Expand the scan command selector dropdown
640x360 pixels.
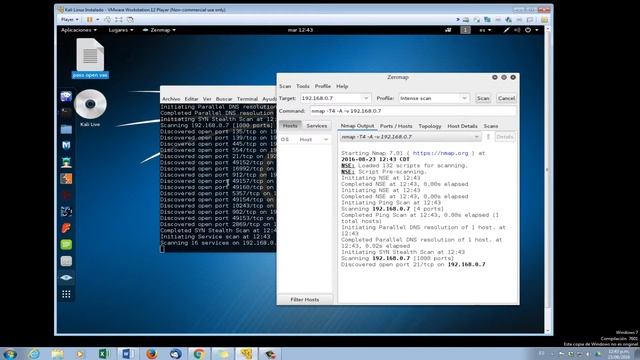tap(476, 137)
